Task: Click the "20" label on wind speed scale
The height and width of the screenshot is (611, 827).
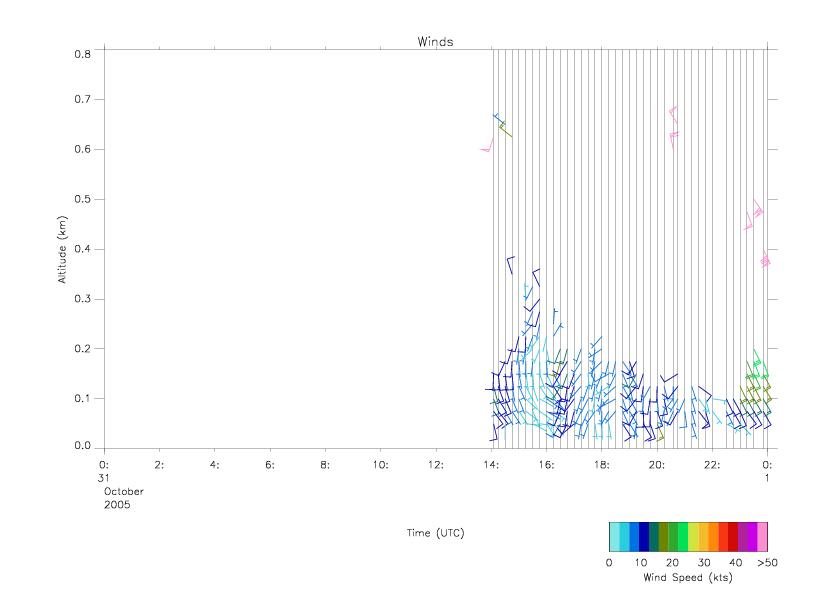Action: (672, 562)
